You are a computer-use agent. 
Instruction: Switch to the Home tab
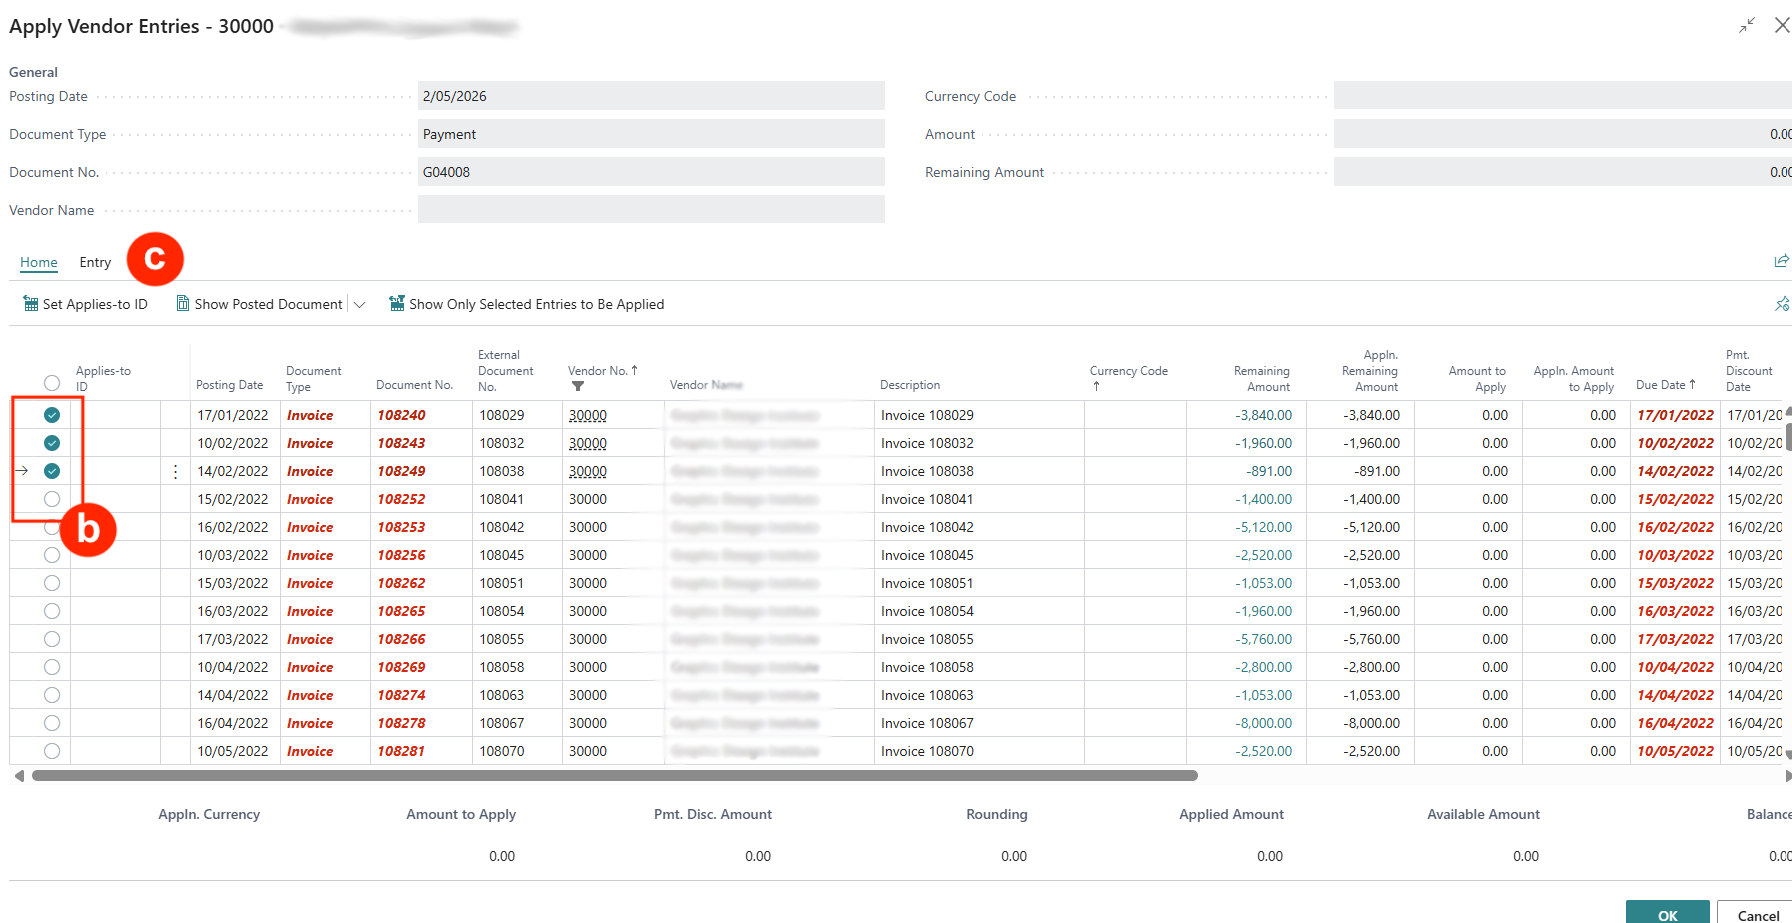(x=39, y=262)
